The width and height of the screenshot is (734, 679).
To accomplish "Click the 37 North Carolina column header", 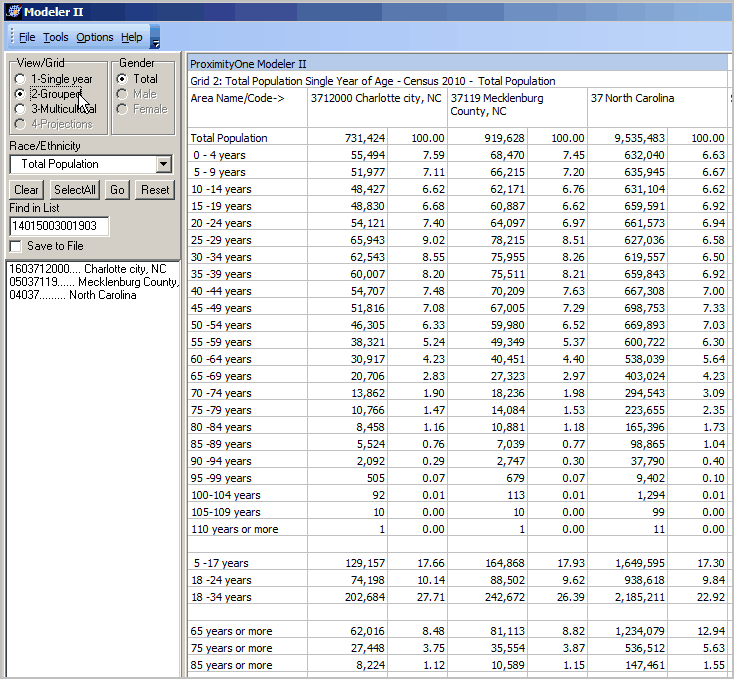I will tap(657, 107).
